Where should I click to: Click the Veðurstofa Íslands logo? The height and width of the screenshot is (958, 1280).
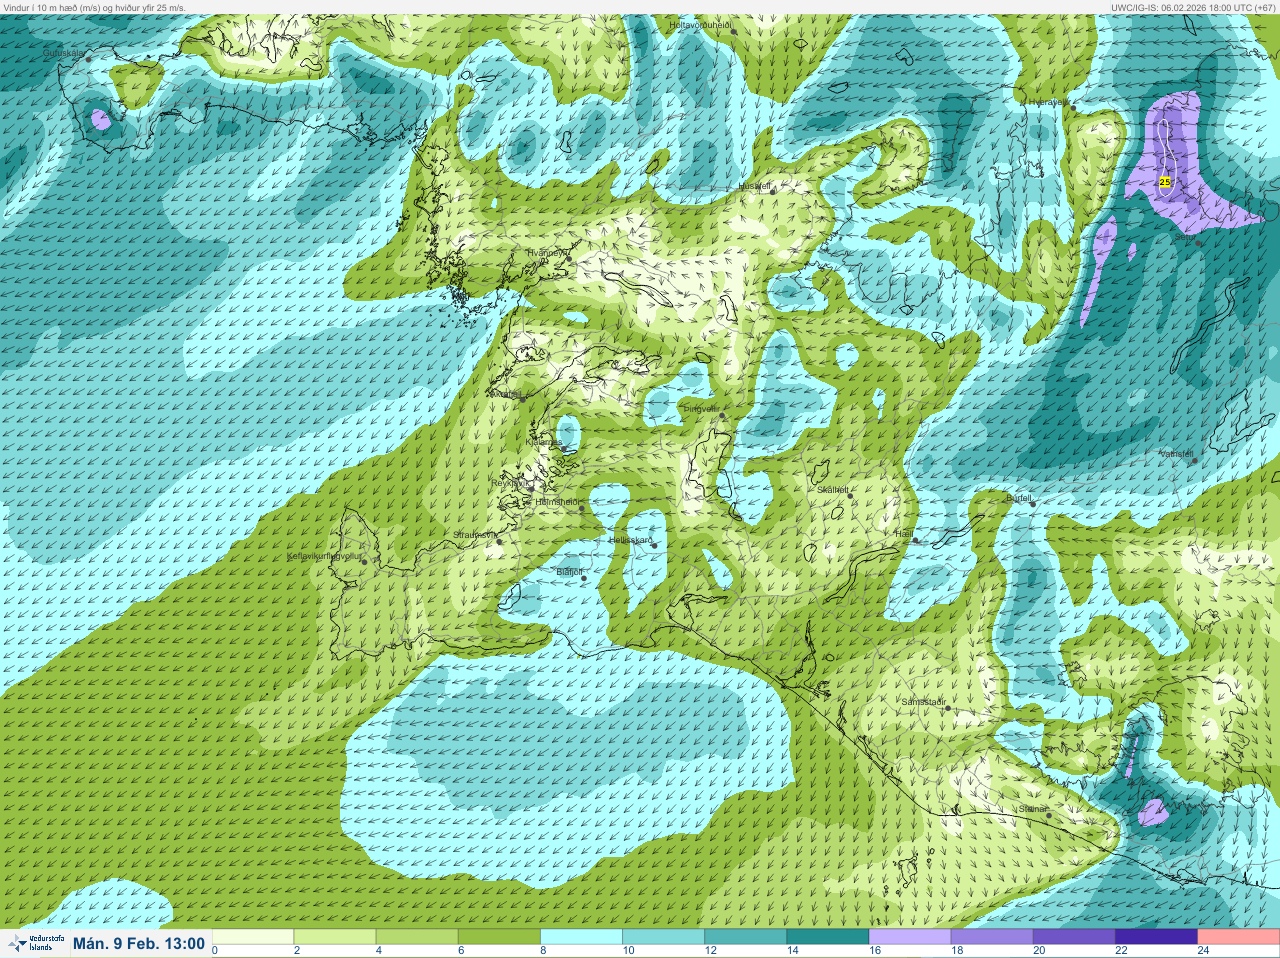[36, 943]
